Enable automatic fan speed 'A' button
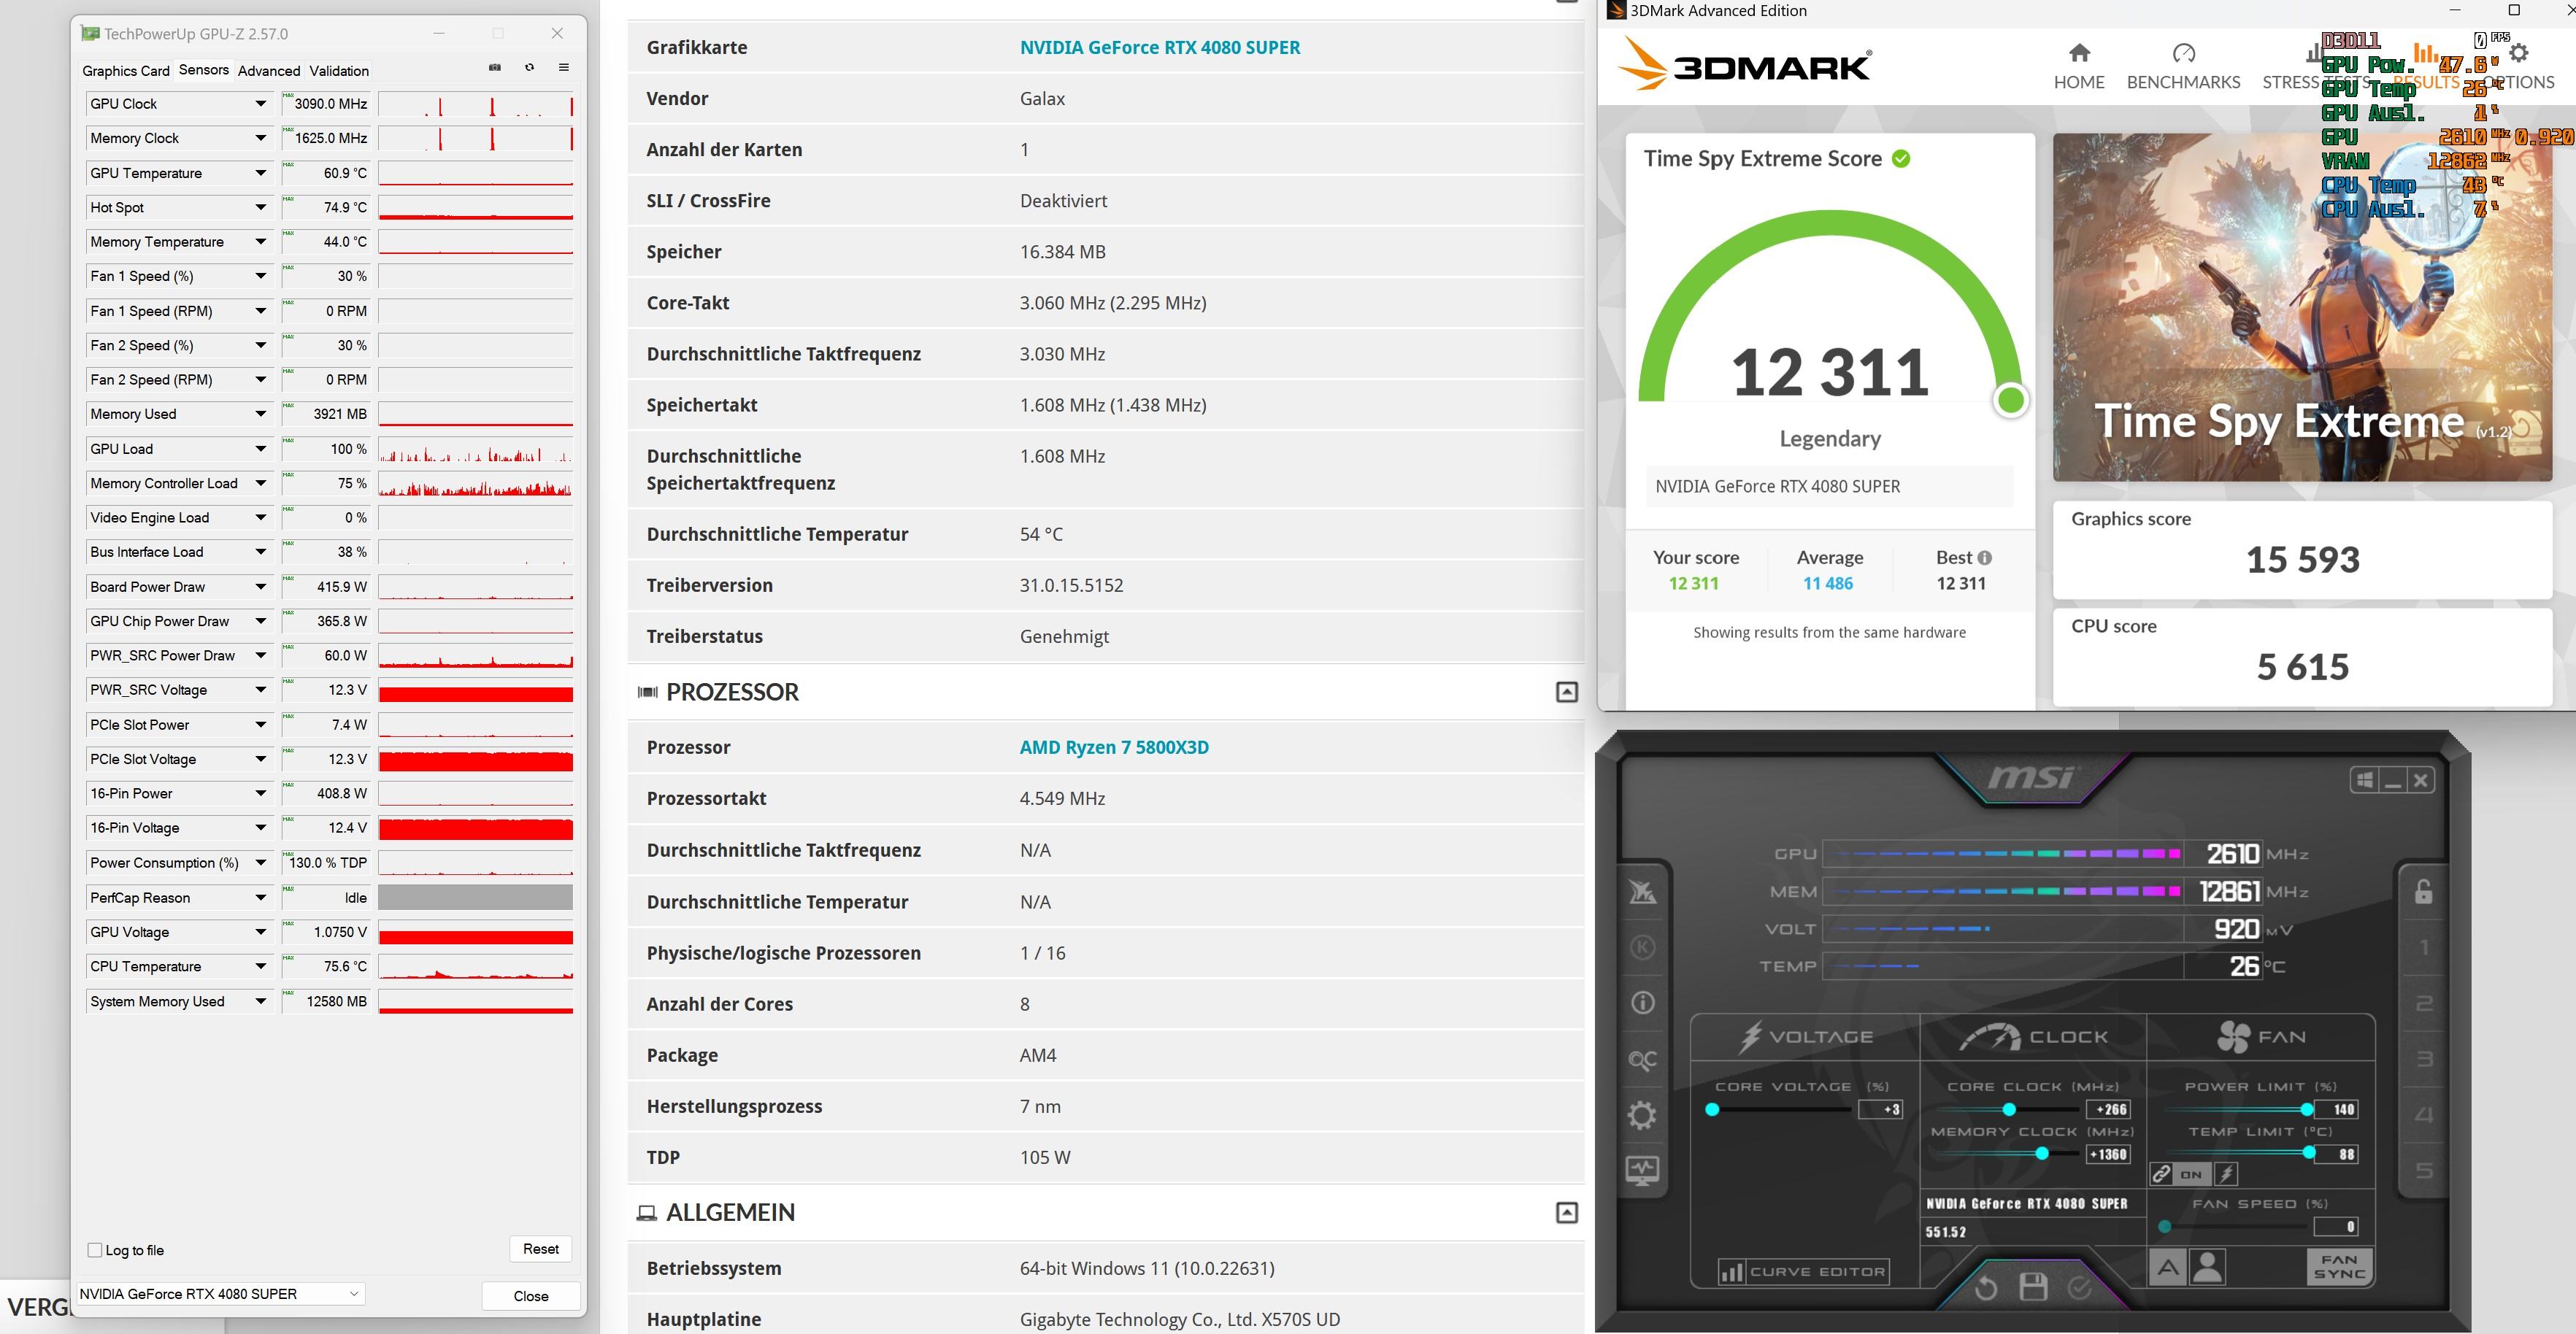This screenshot has width=2576, height=1334. click(x=2167, y=1268)
